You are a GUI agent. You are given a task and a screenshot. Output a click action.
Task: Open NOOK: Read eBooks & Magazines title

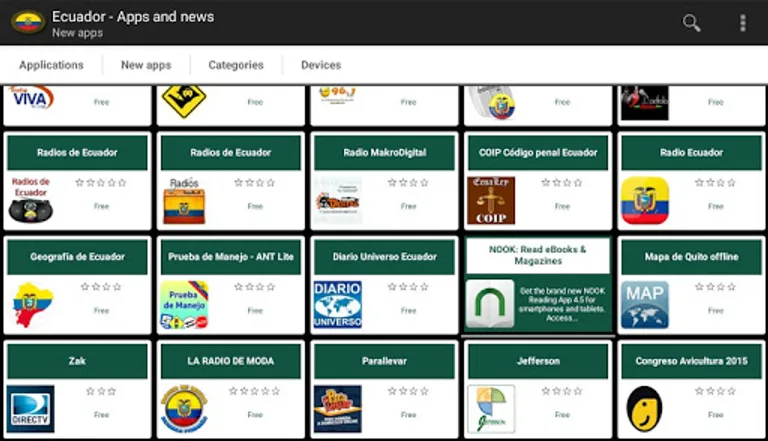click(538, 255)
